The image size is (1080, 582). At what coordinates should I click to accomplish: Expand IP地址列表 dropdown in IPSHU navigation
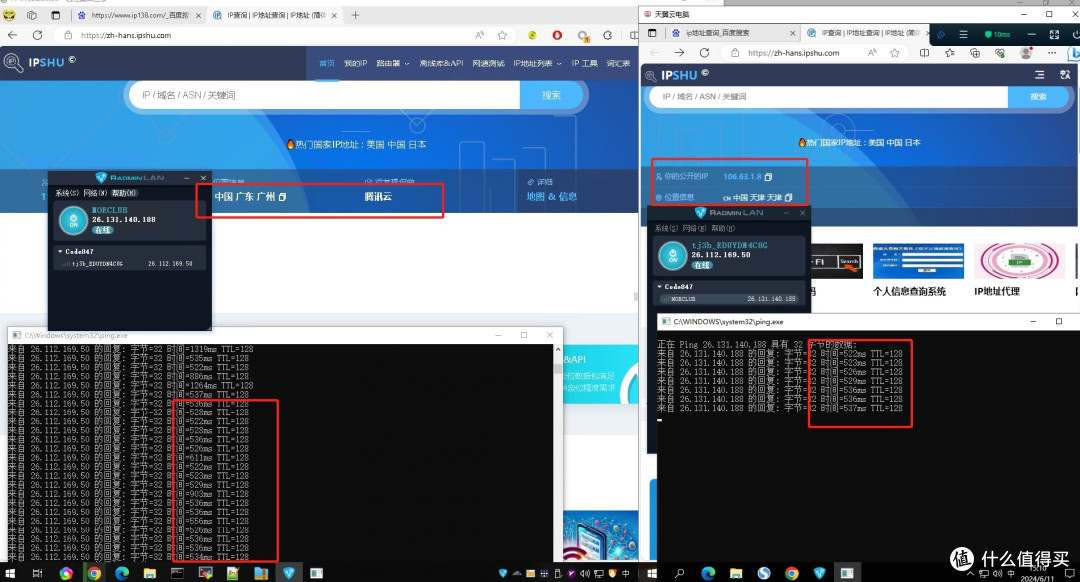[537, 63]
